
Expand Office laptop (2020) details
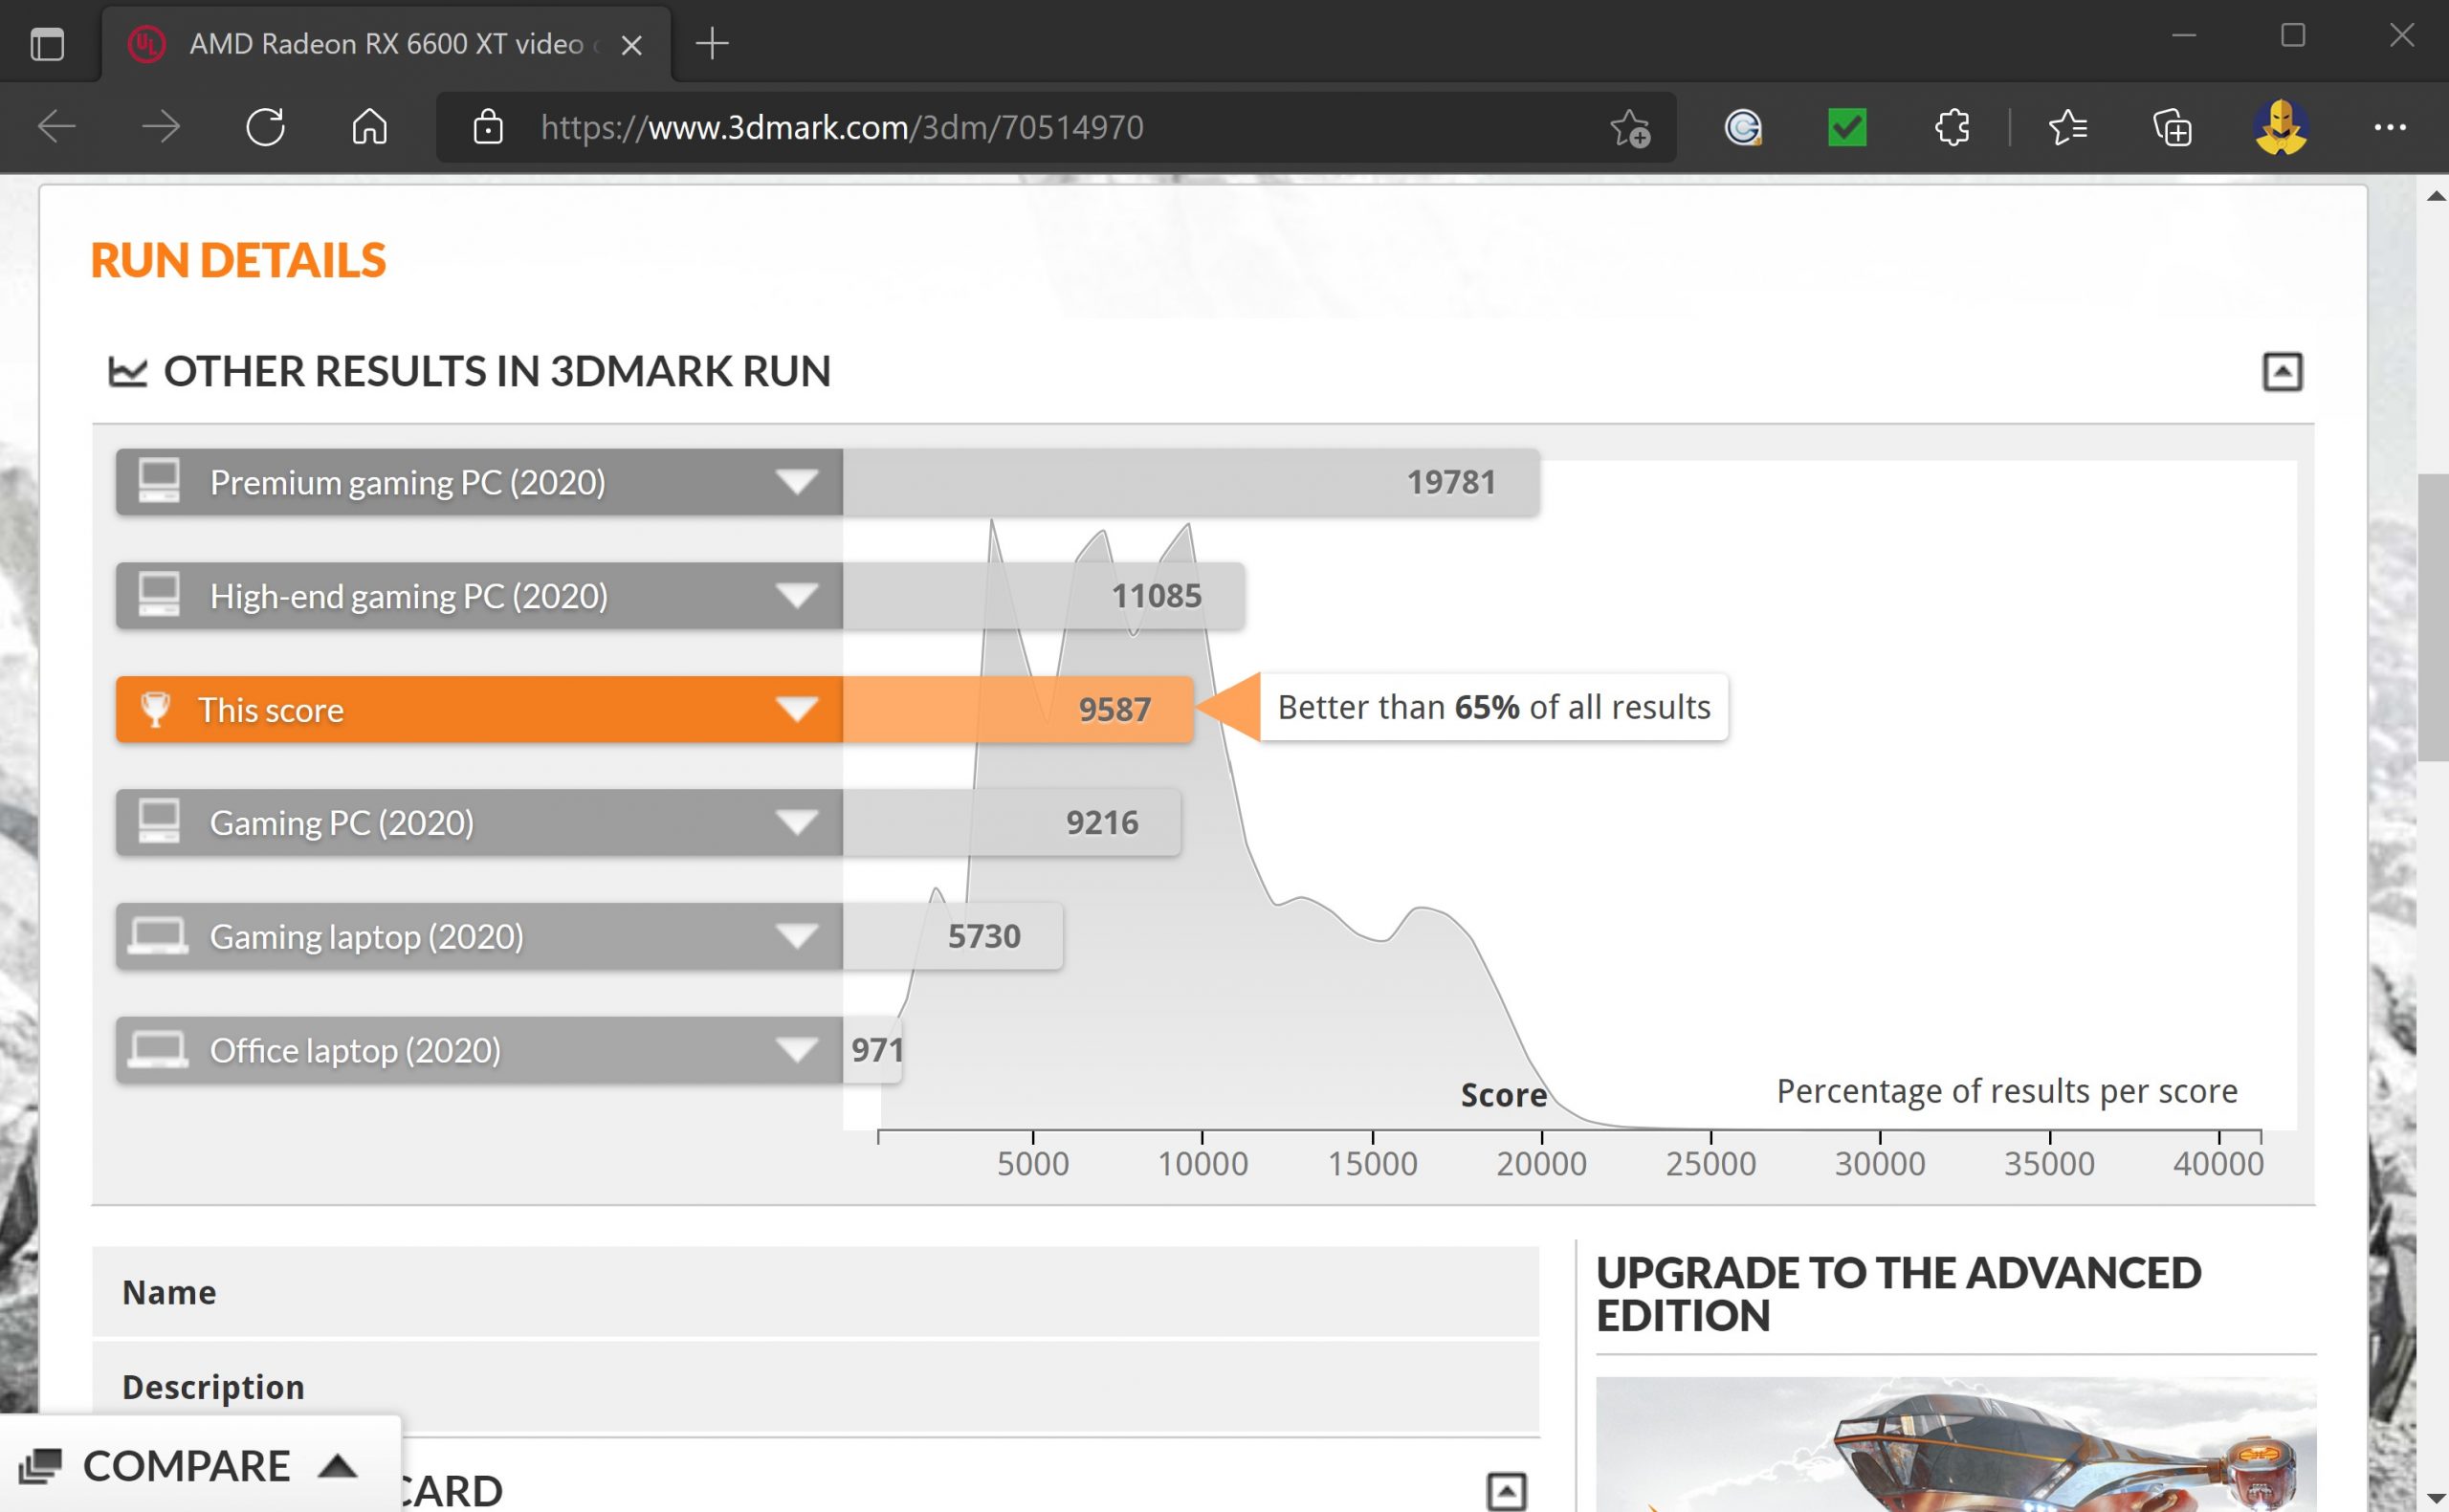pos(796,1050)
